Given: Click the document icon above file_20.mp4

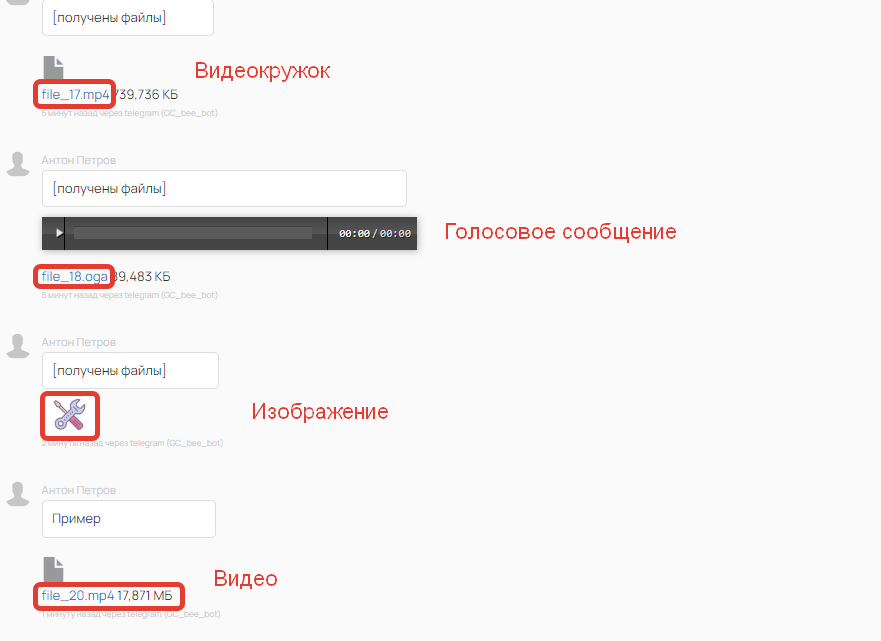Looking at the screenshot, I should click(53, 569).
